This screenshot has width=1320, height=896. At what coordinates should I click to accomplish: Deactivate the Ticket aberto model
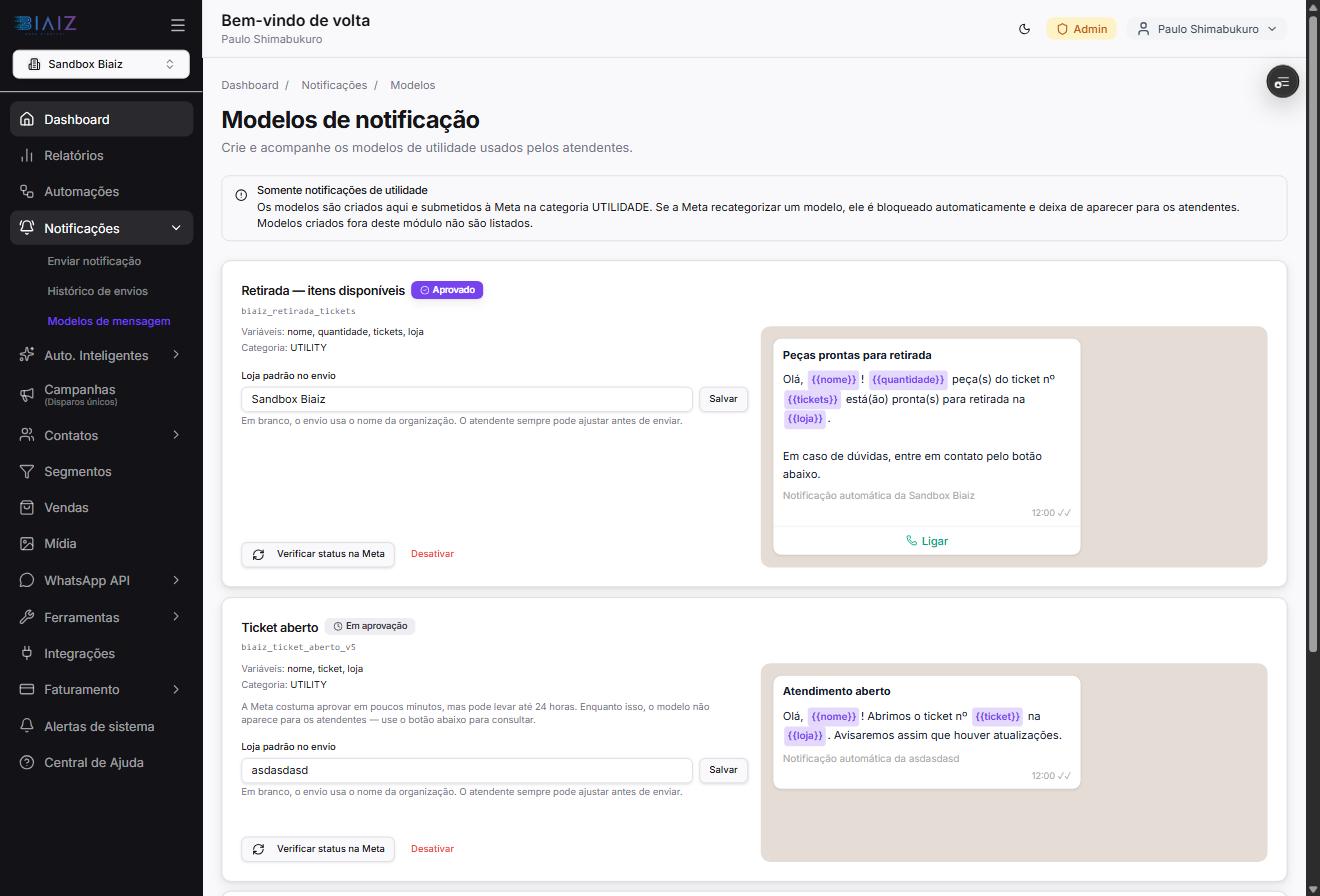click(x=432, y=849)
